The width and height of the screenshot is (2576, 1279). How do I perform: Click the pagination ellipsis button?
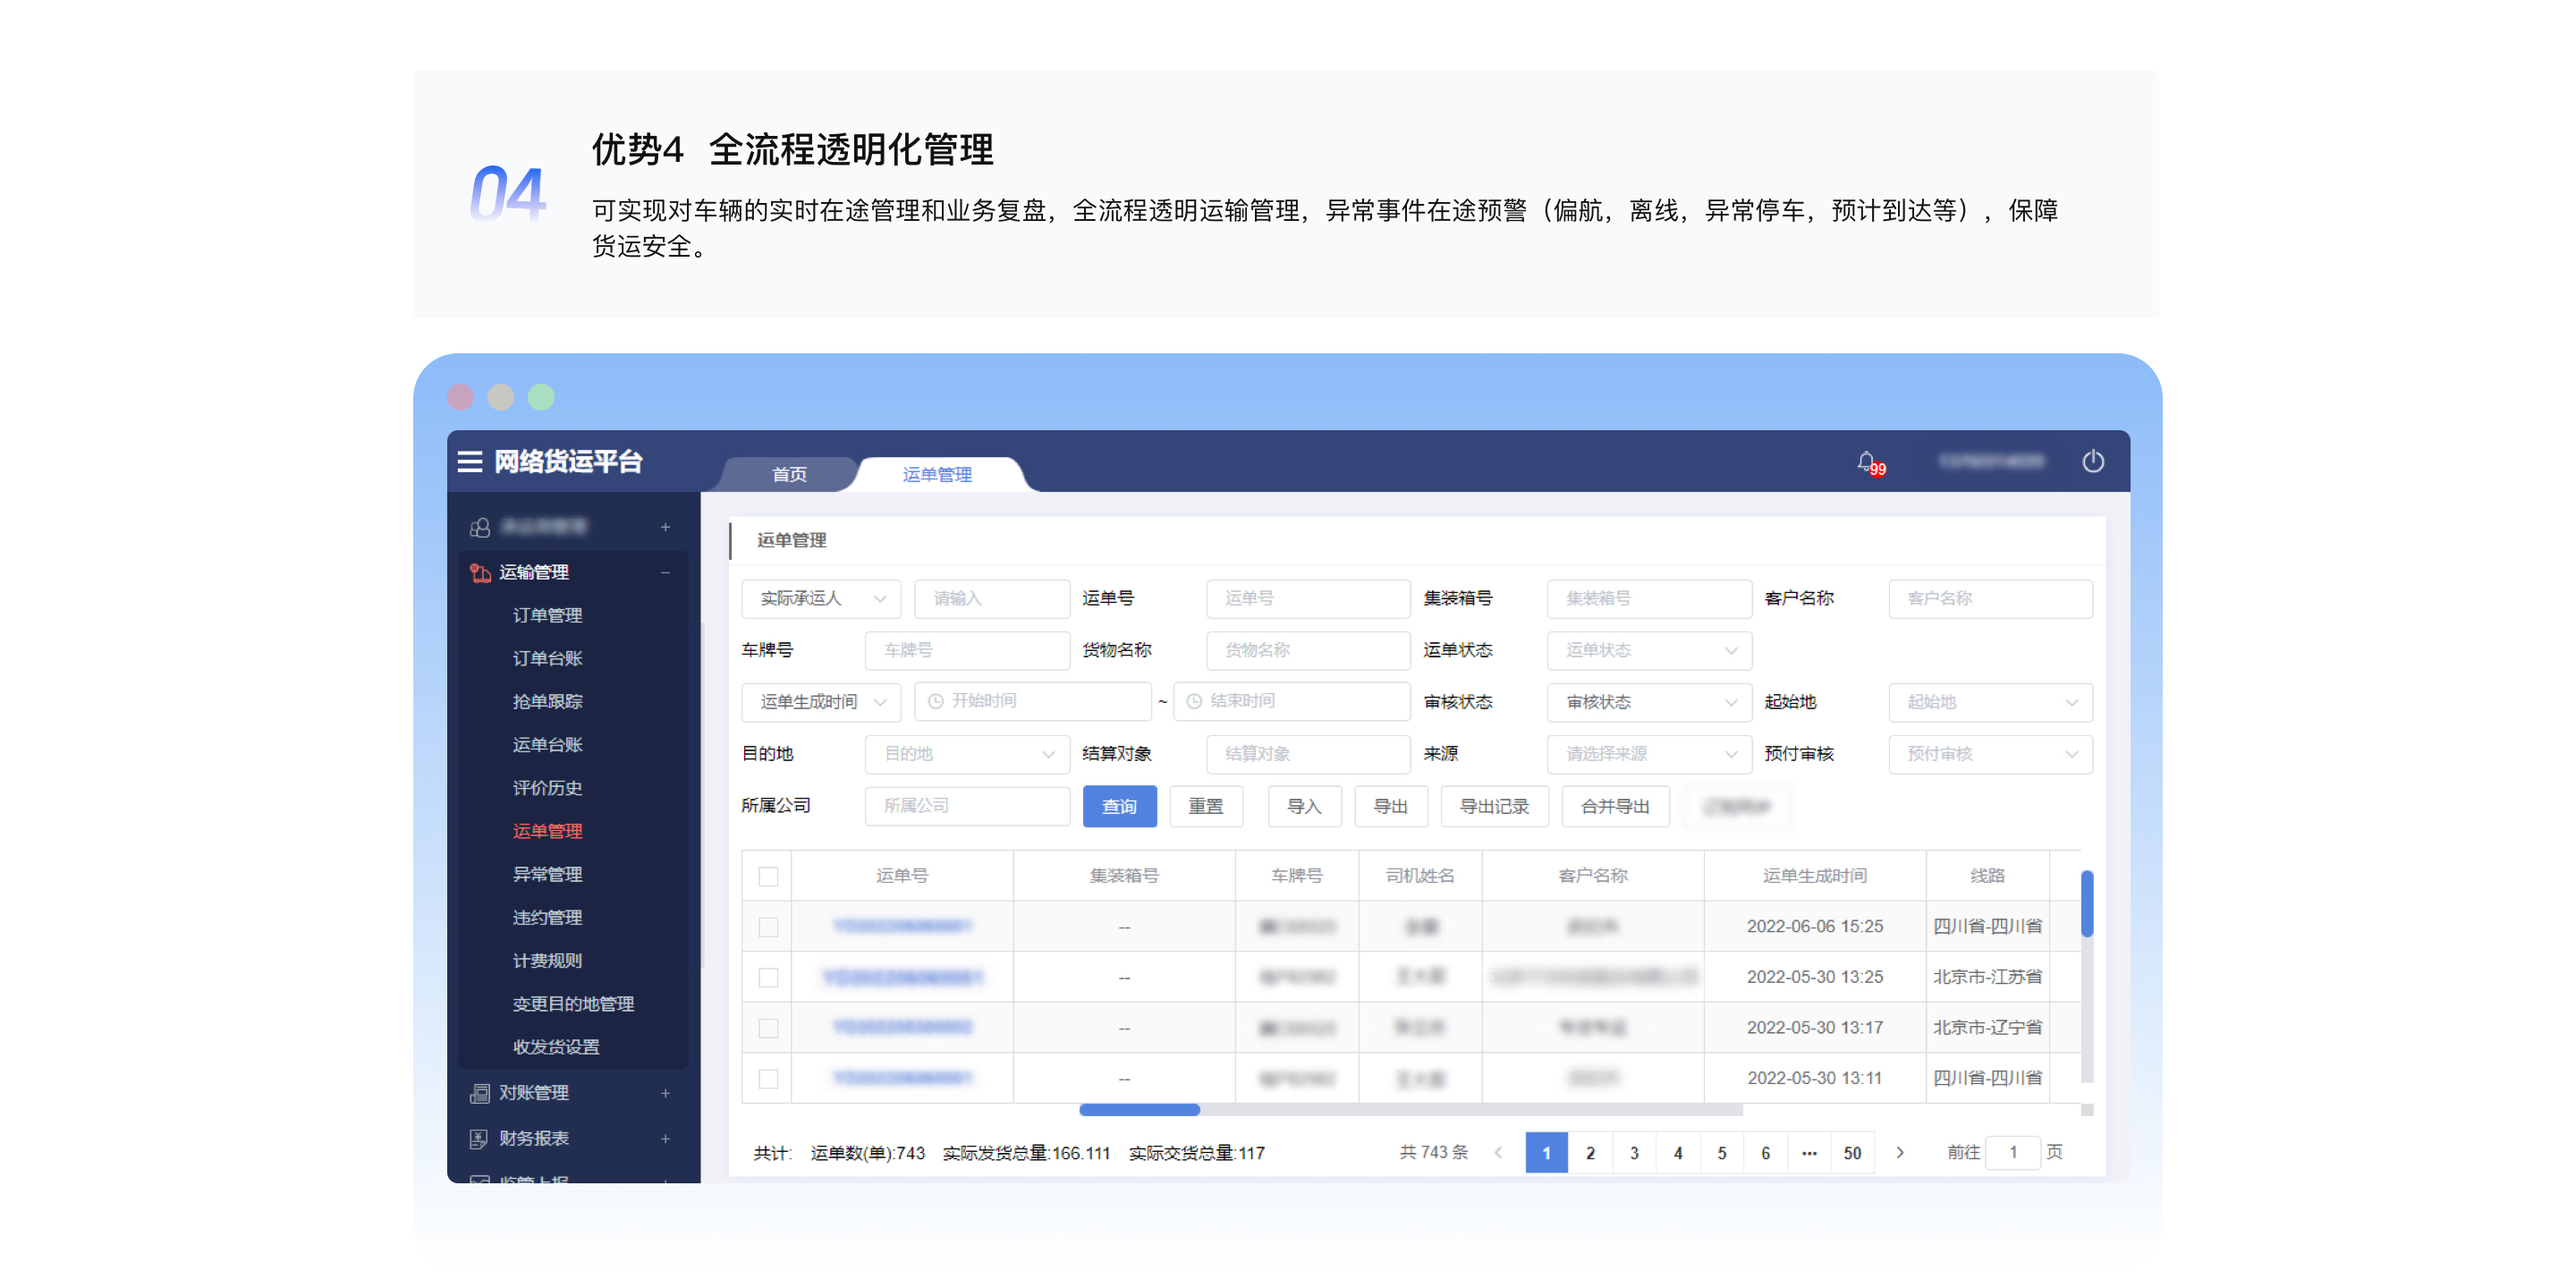click(1809, 1152)
